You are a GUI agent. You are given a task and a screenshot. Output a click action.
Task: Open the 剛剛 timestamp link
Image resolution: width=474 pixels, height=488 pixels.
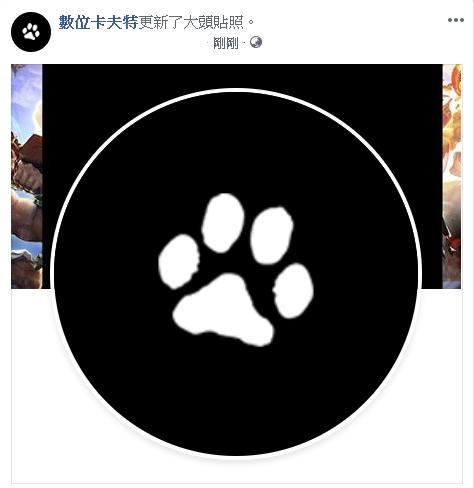tap(226, 43)
